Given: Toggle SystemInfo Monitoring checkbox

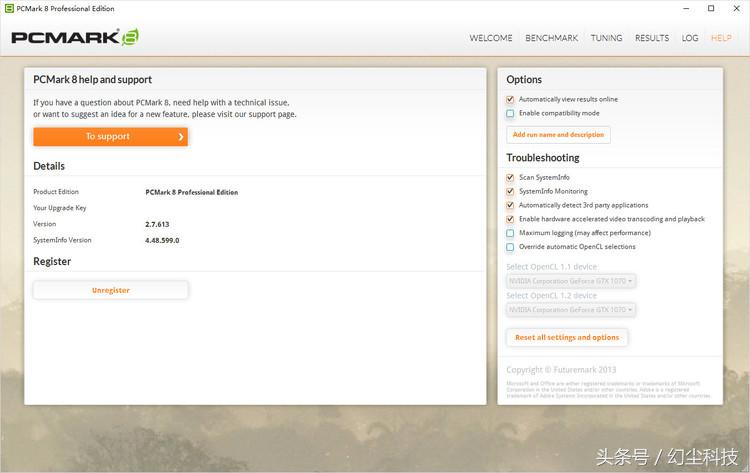Looking at the screenshot, I should pyautogui.click(x=510, y=191).
